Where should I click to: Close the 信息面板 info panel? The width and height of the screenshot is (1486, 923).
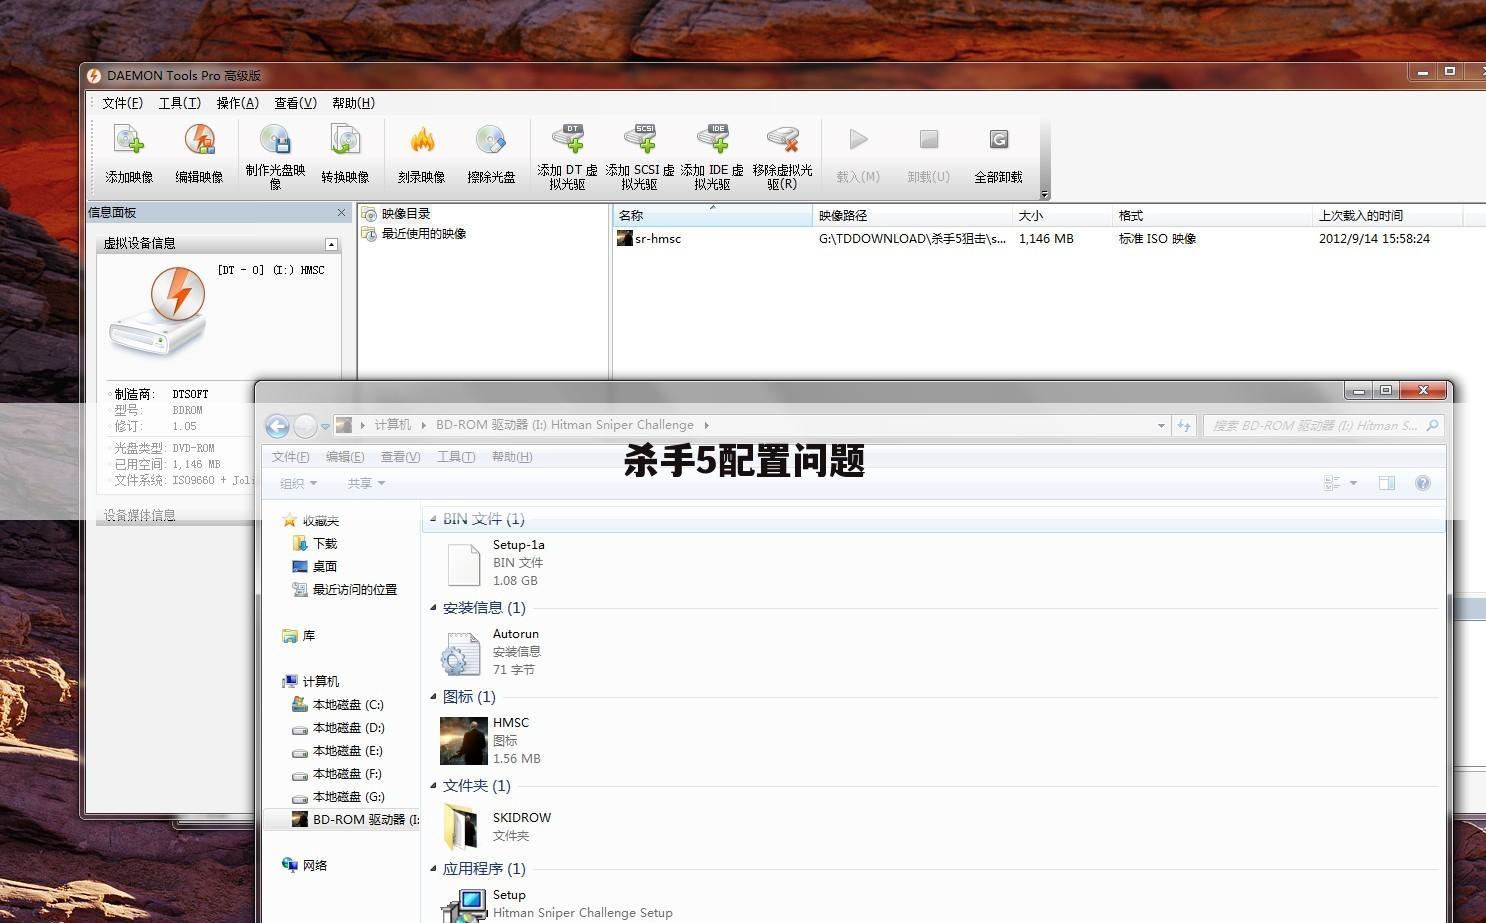pos(341,212)
